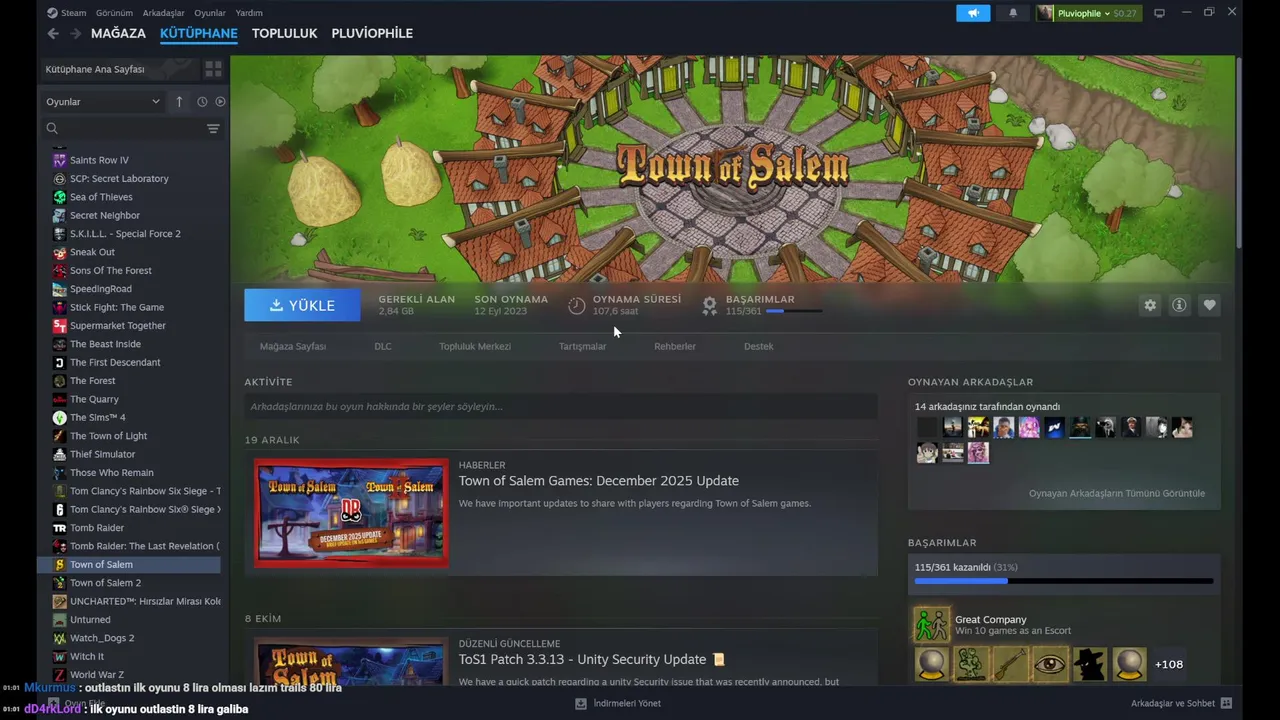Click the green tree achievement icon
1280x720 pixels.
[971, 664]
